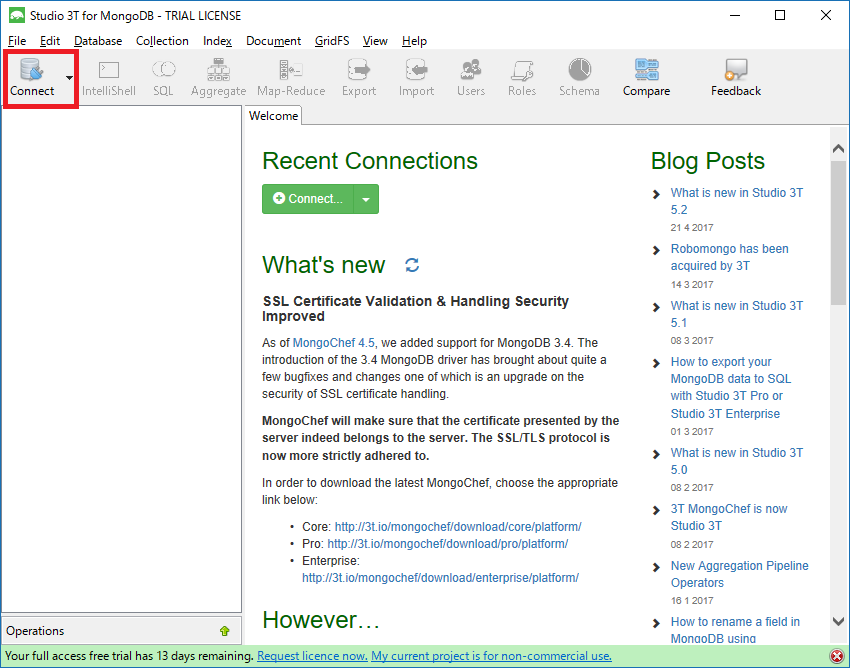Screen dimensions: 850x668
Task: Open the Pro download link
Action: click(x=447, y=543)
